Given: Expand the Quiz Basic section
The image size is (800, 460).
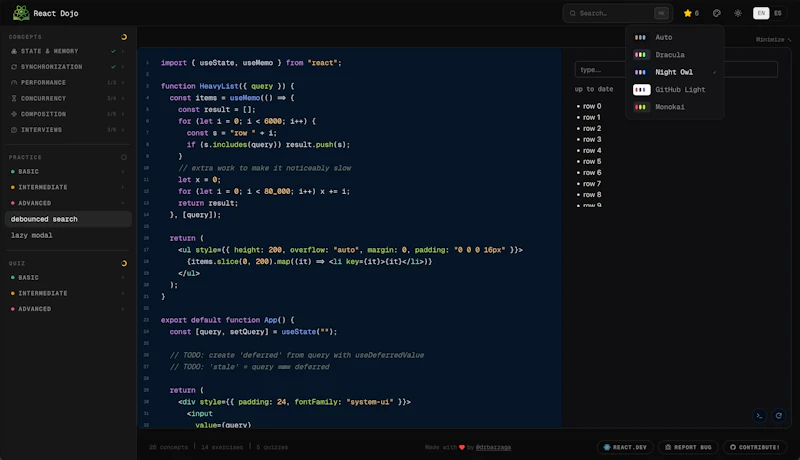Looking at the screenshot, I should (67, 278).
